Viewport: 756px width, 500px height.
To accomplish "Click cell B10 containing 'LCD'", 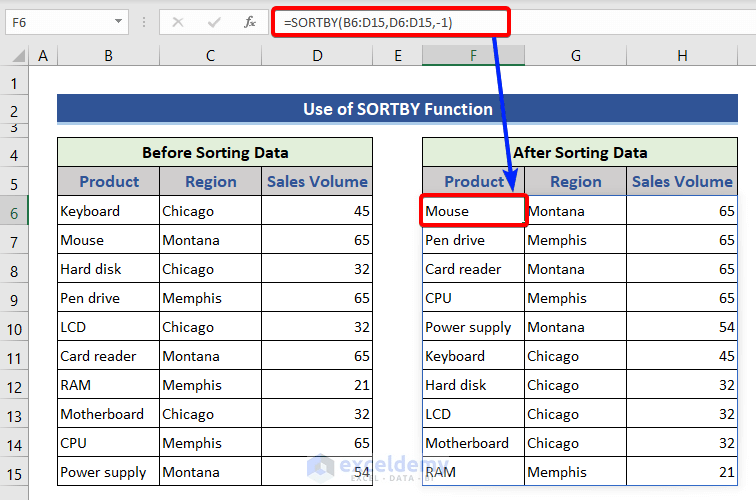I will click(x=108, y=327).
